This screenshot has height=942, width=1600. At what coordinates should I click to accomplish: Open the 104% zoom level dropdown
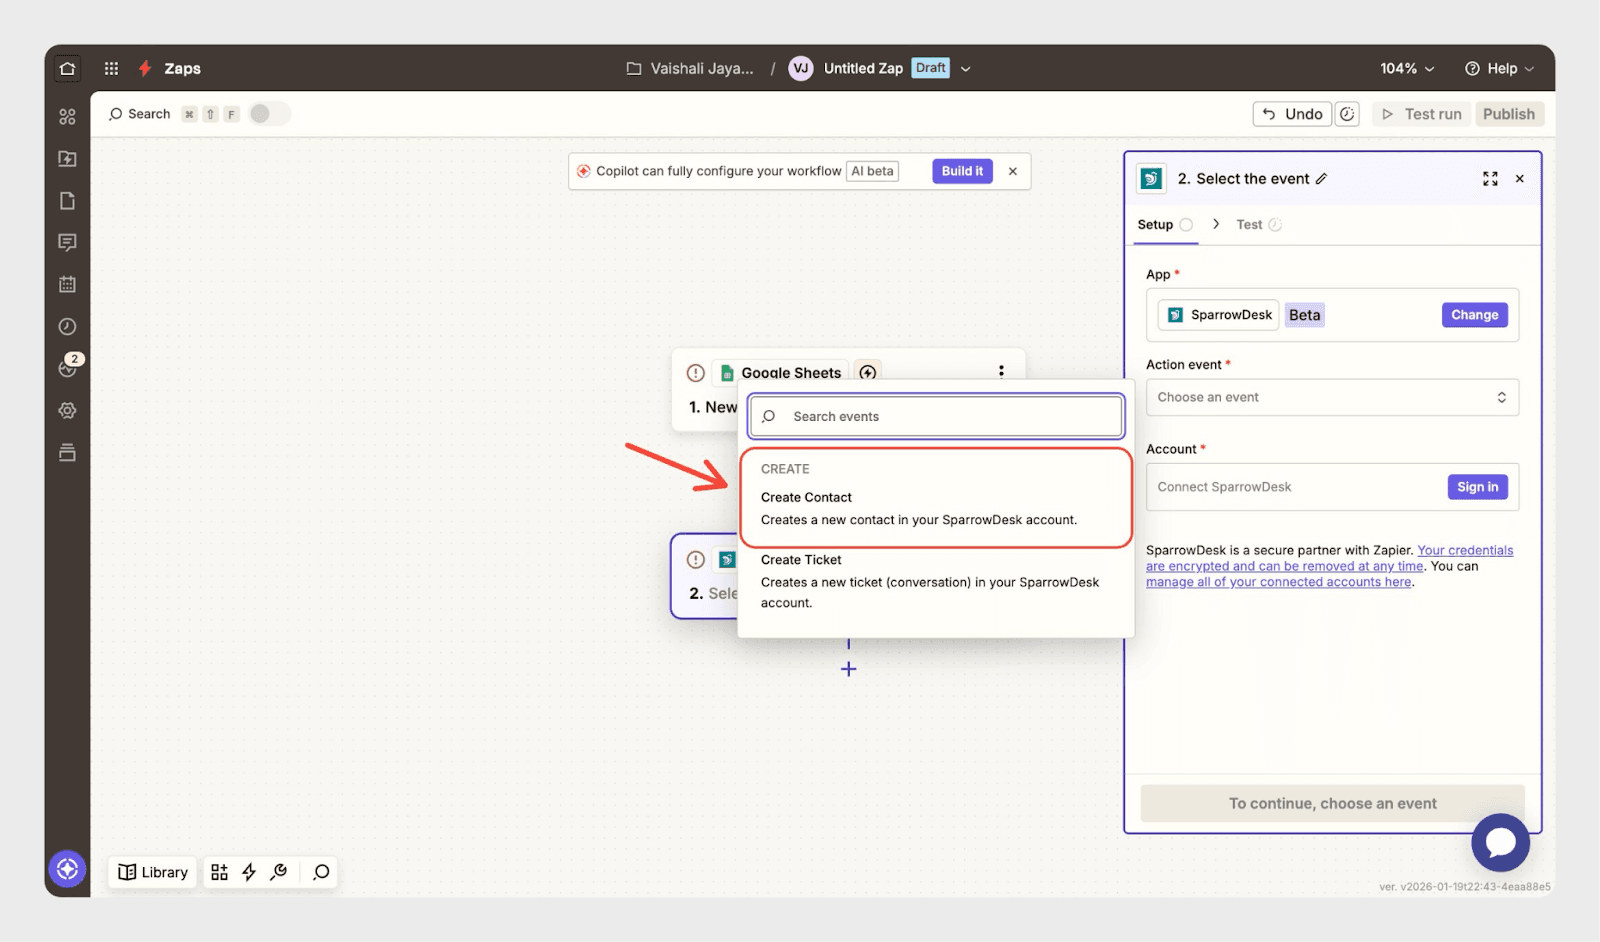pyautogui.click(x=1406, y=68)
